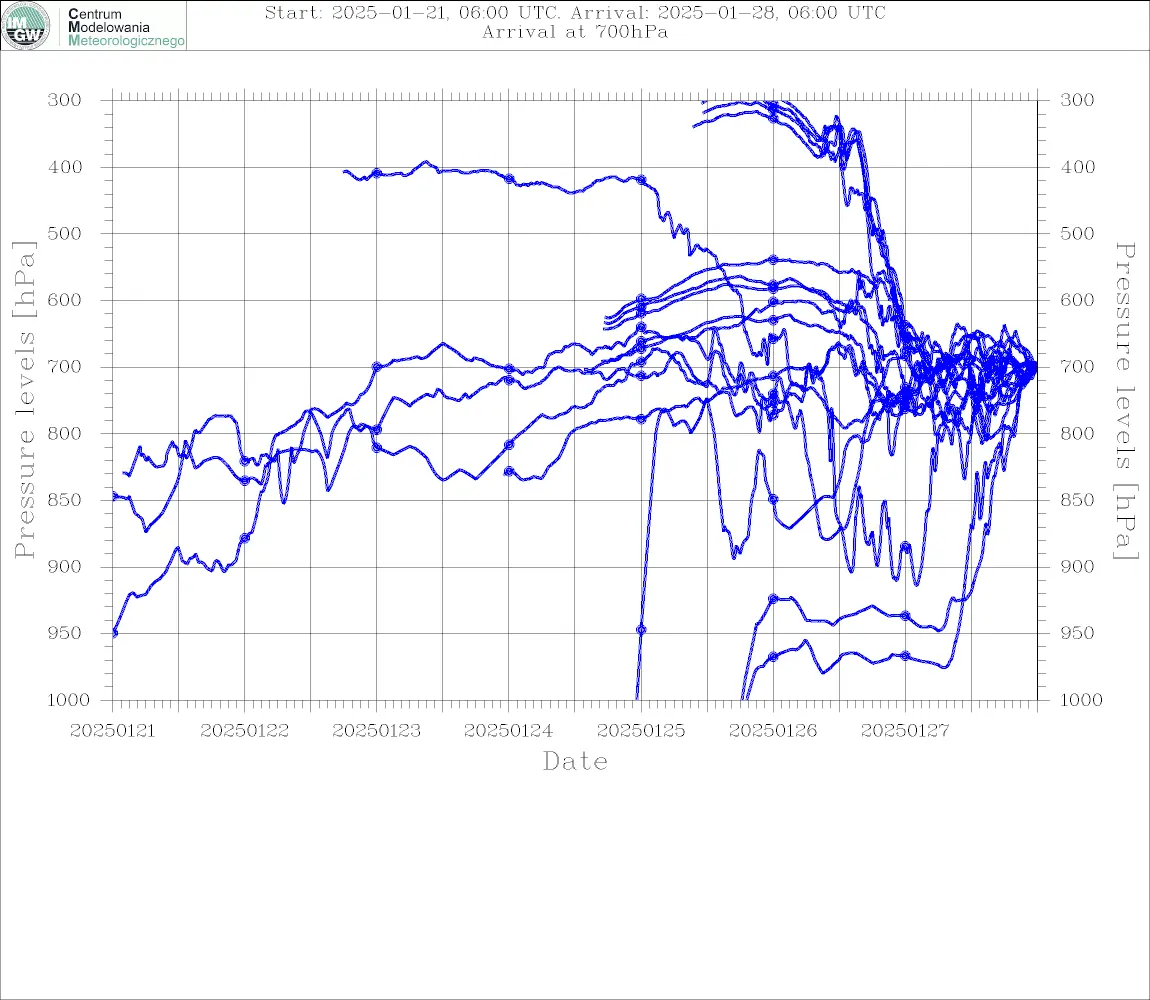Click the left axis 1000 label
This screenshot has height=1000, width=1150.
tap(68, 700)
